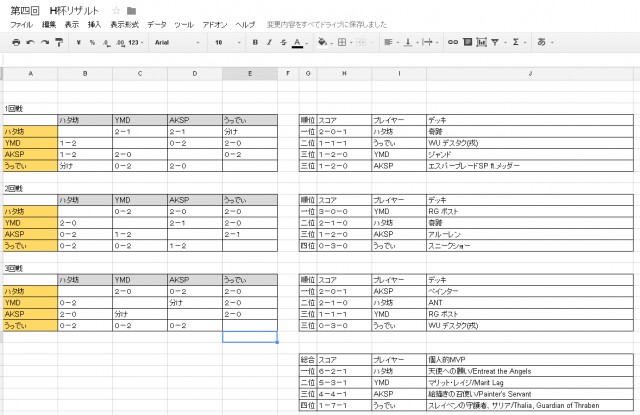
Task: Open the Arial font dropdown
Action: (x=177, y=42)
